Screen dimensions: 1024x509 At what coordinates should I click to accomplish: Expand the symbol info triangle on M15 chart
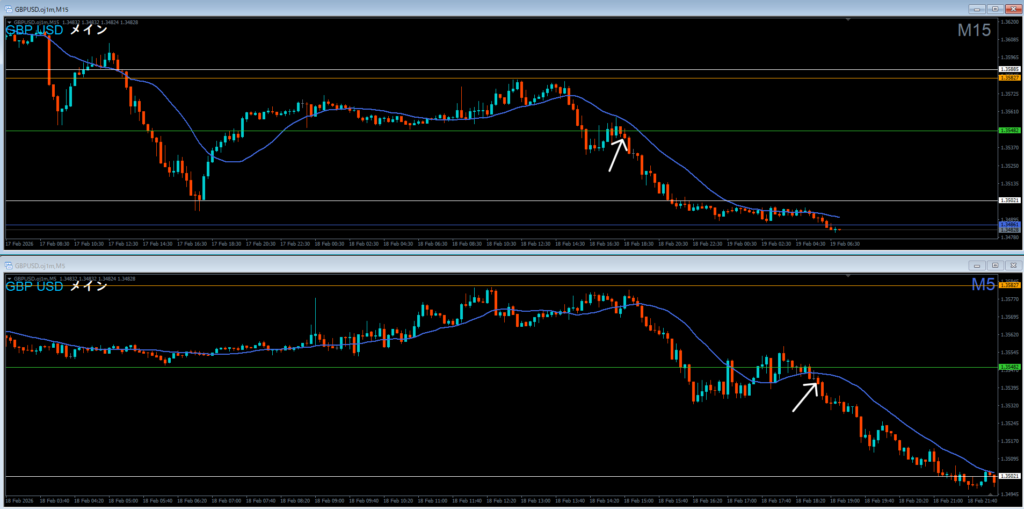click(8, 20)
